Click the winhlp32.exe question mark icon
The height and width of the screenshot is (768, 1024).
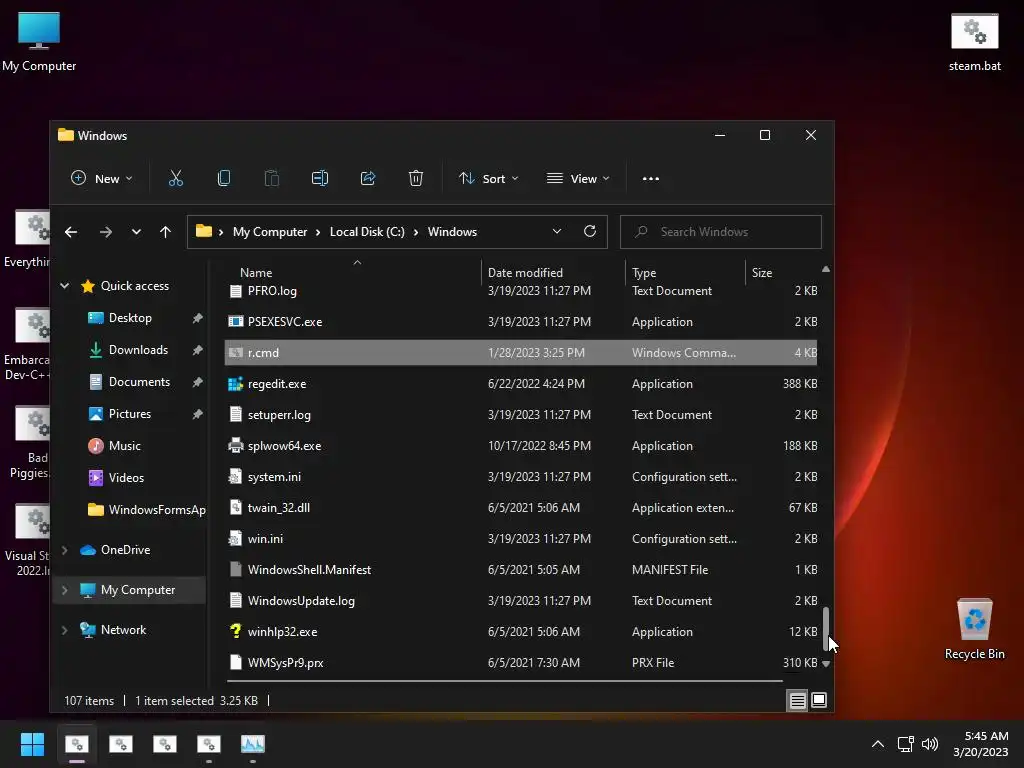click(x=235, y=632)
